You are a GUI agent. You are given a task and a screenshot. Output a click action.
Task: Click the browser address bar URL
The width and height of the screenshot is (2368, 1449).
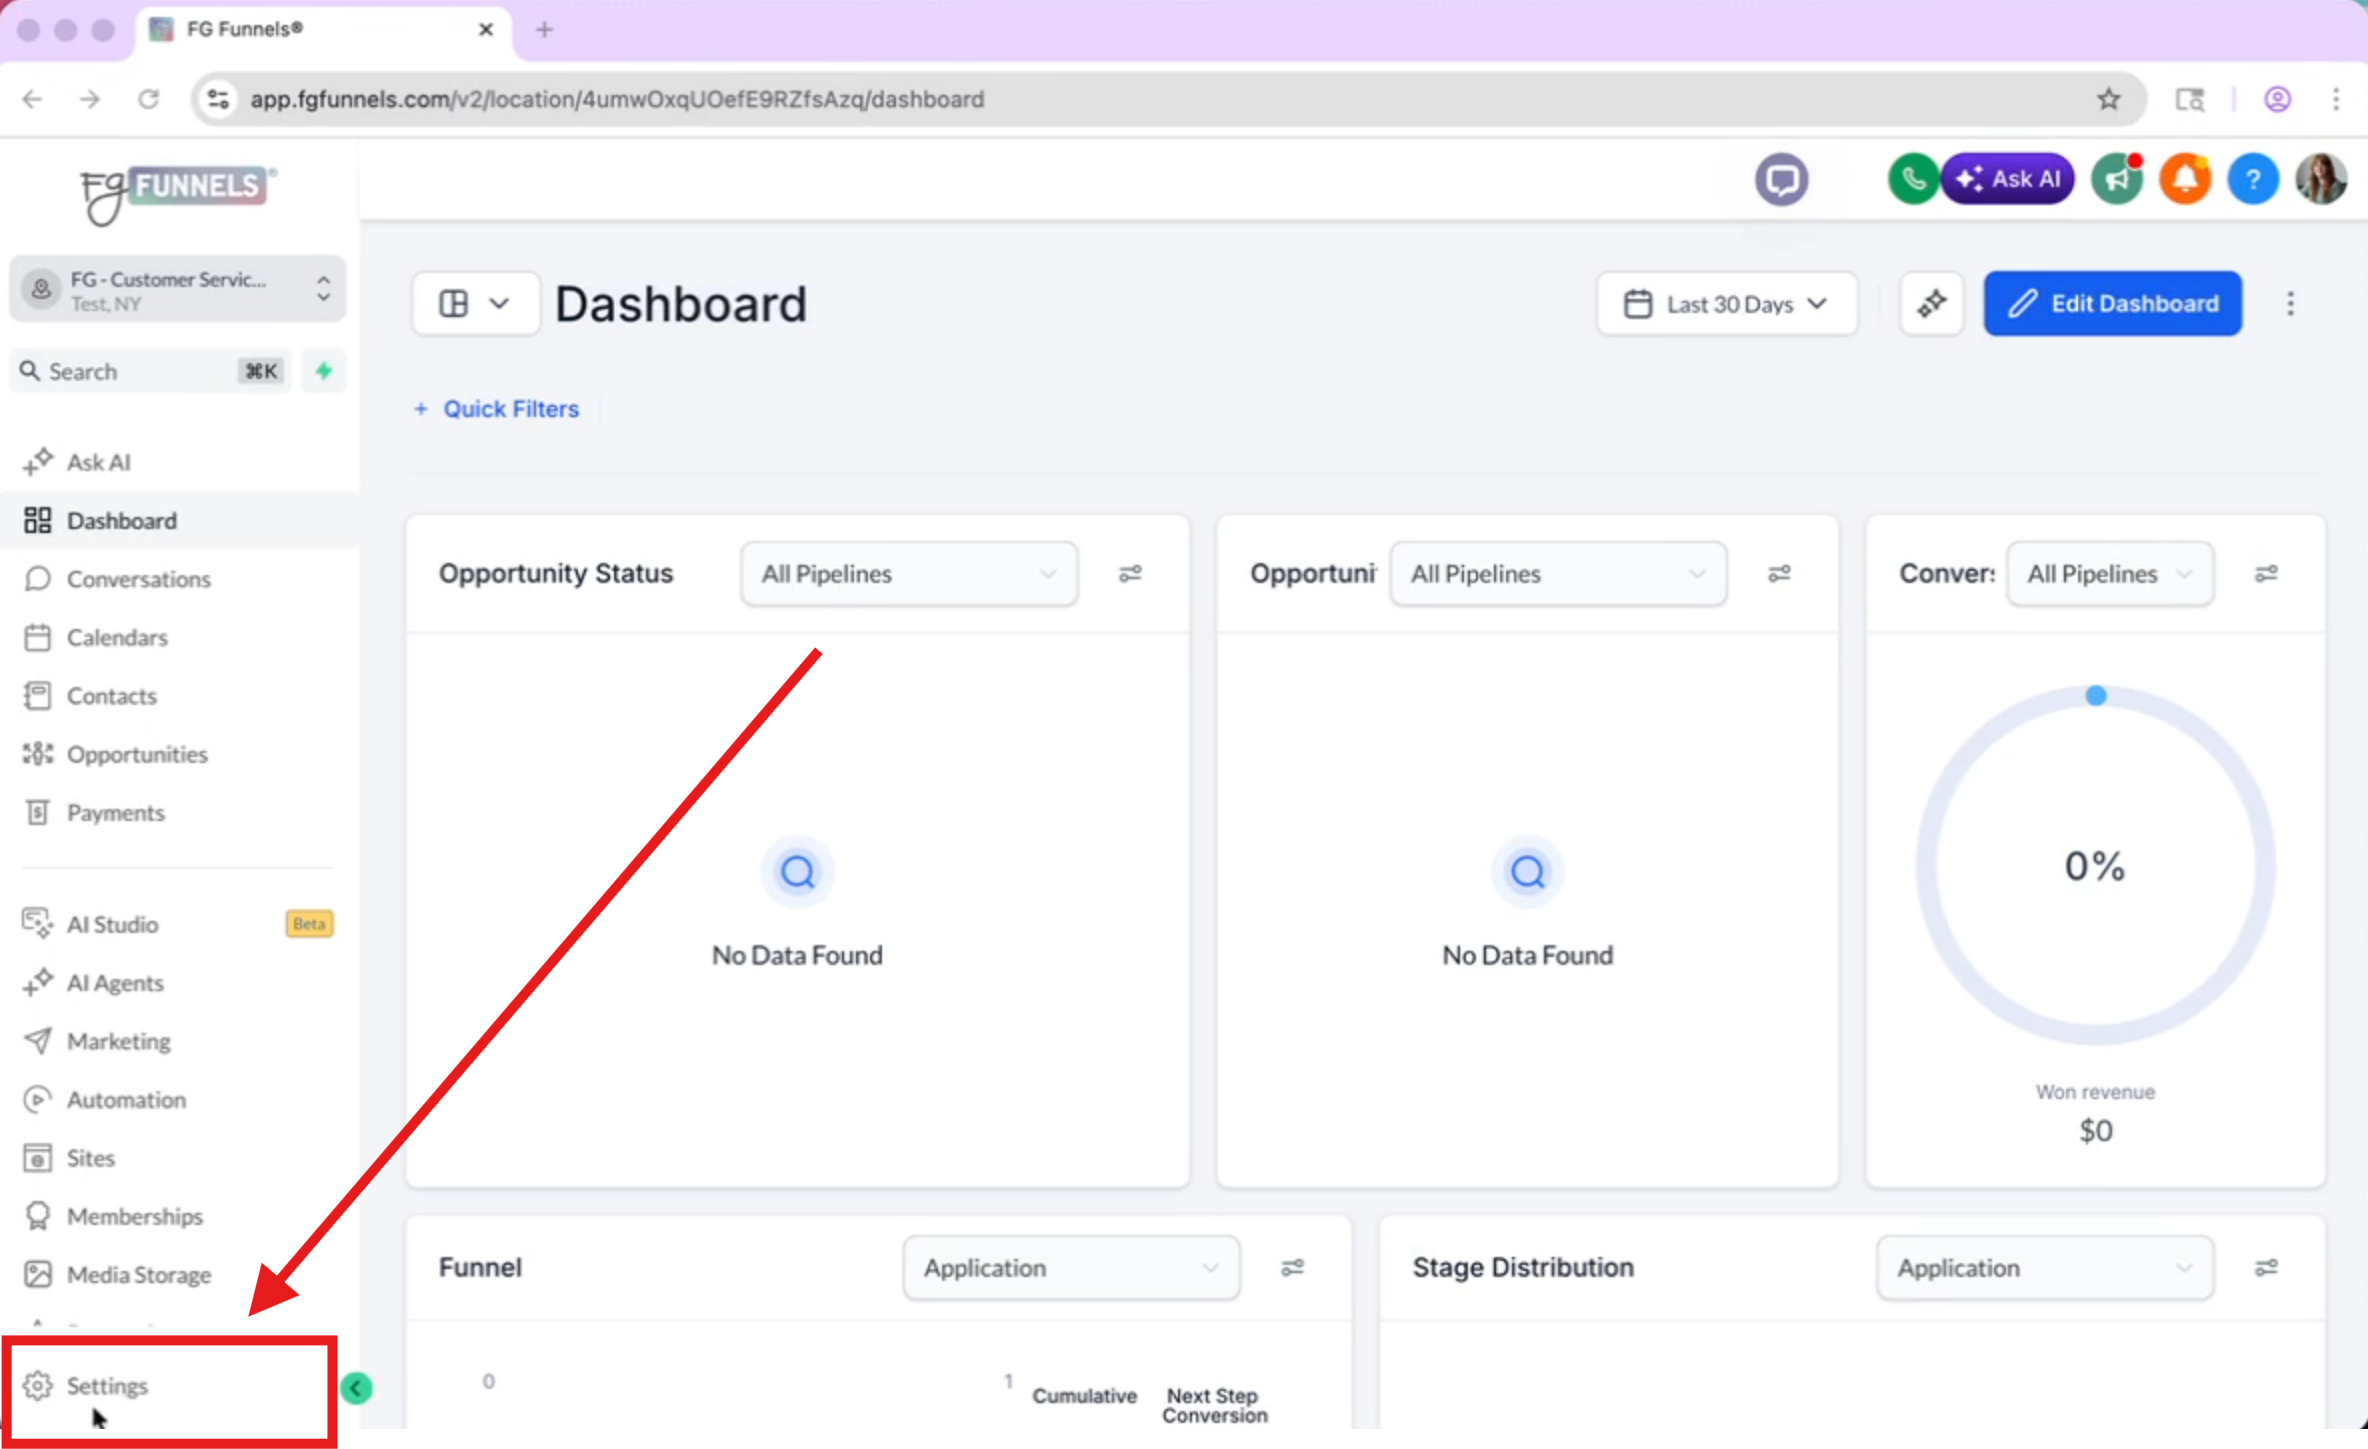point(617,99)
